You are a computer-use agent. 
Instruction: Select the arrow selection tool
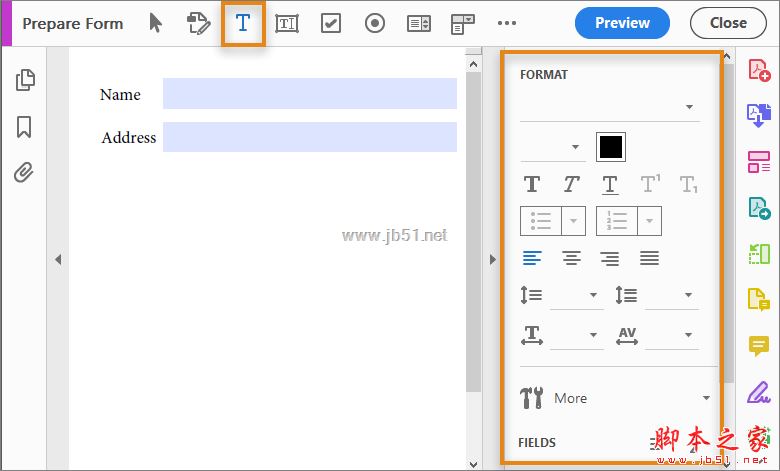[x=156, y=23]
